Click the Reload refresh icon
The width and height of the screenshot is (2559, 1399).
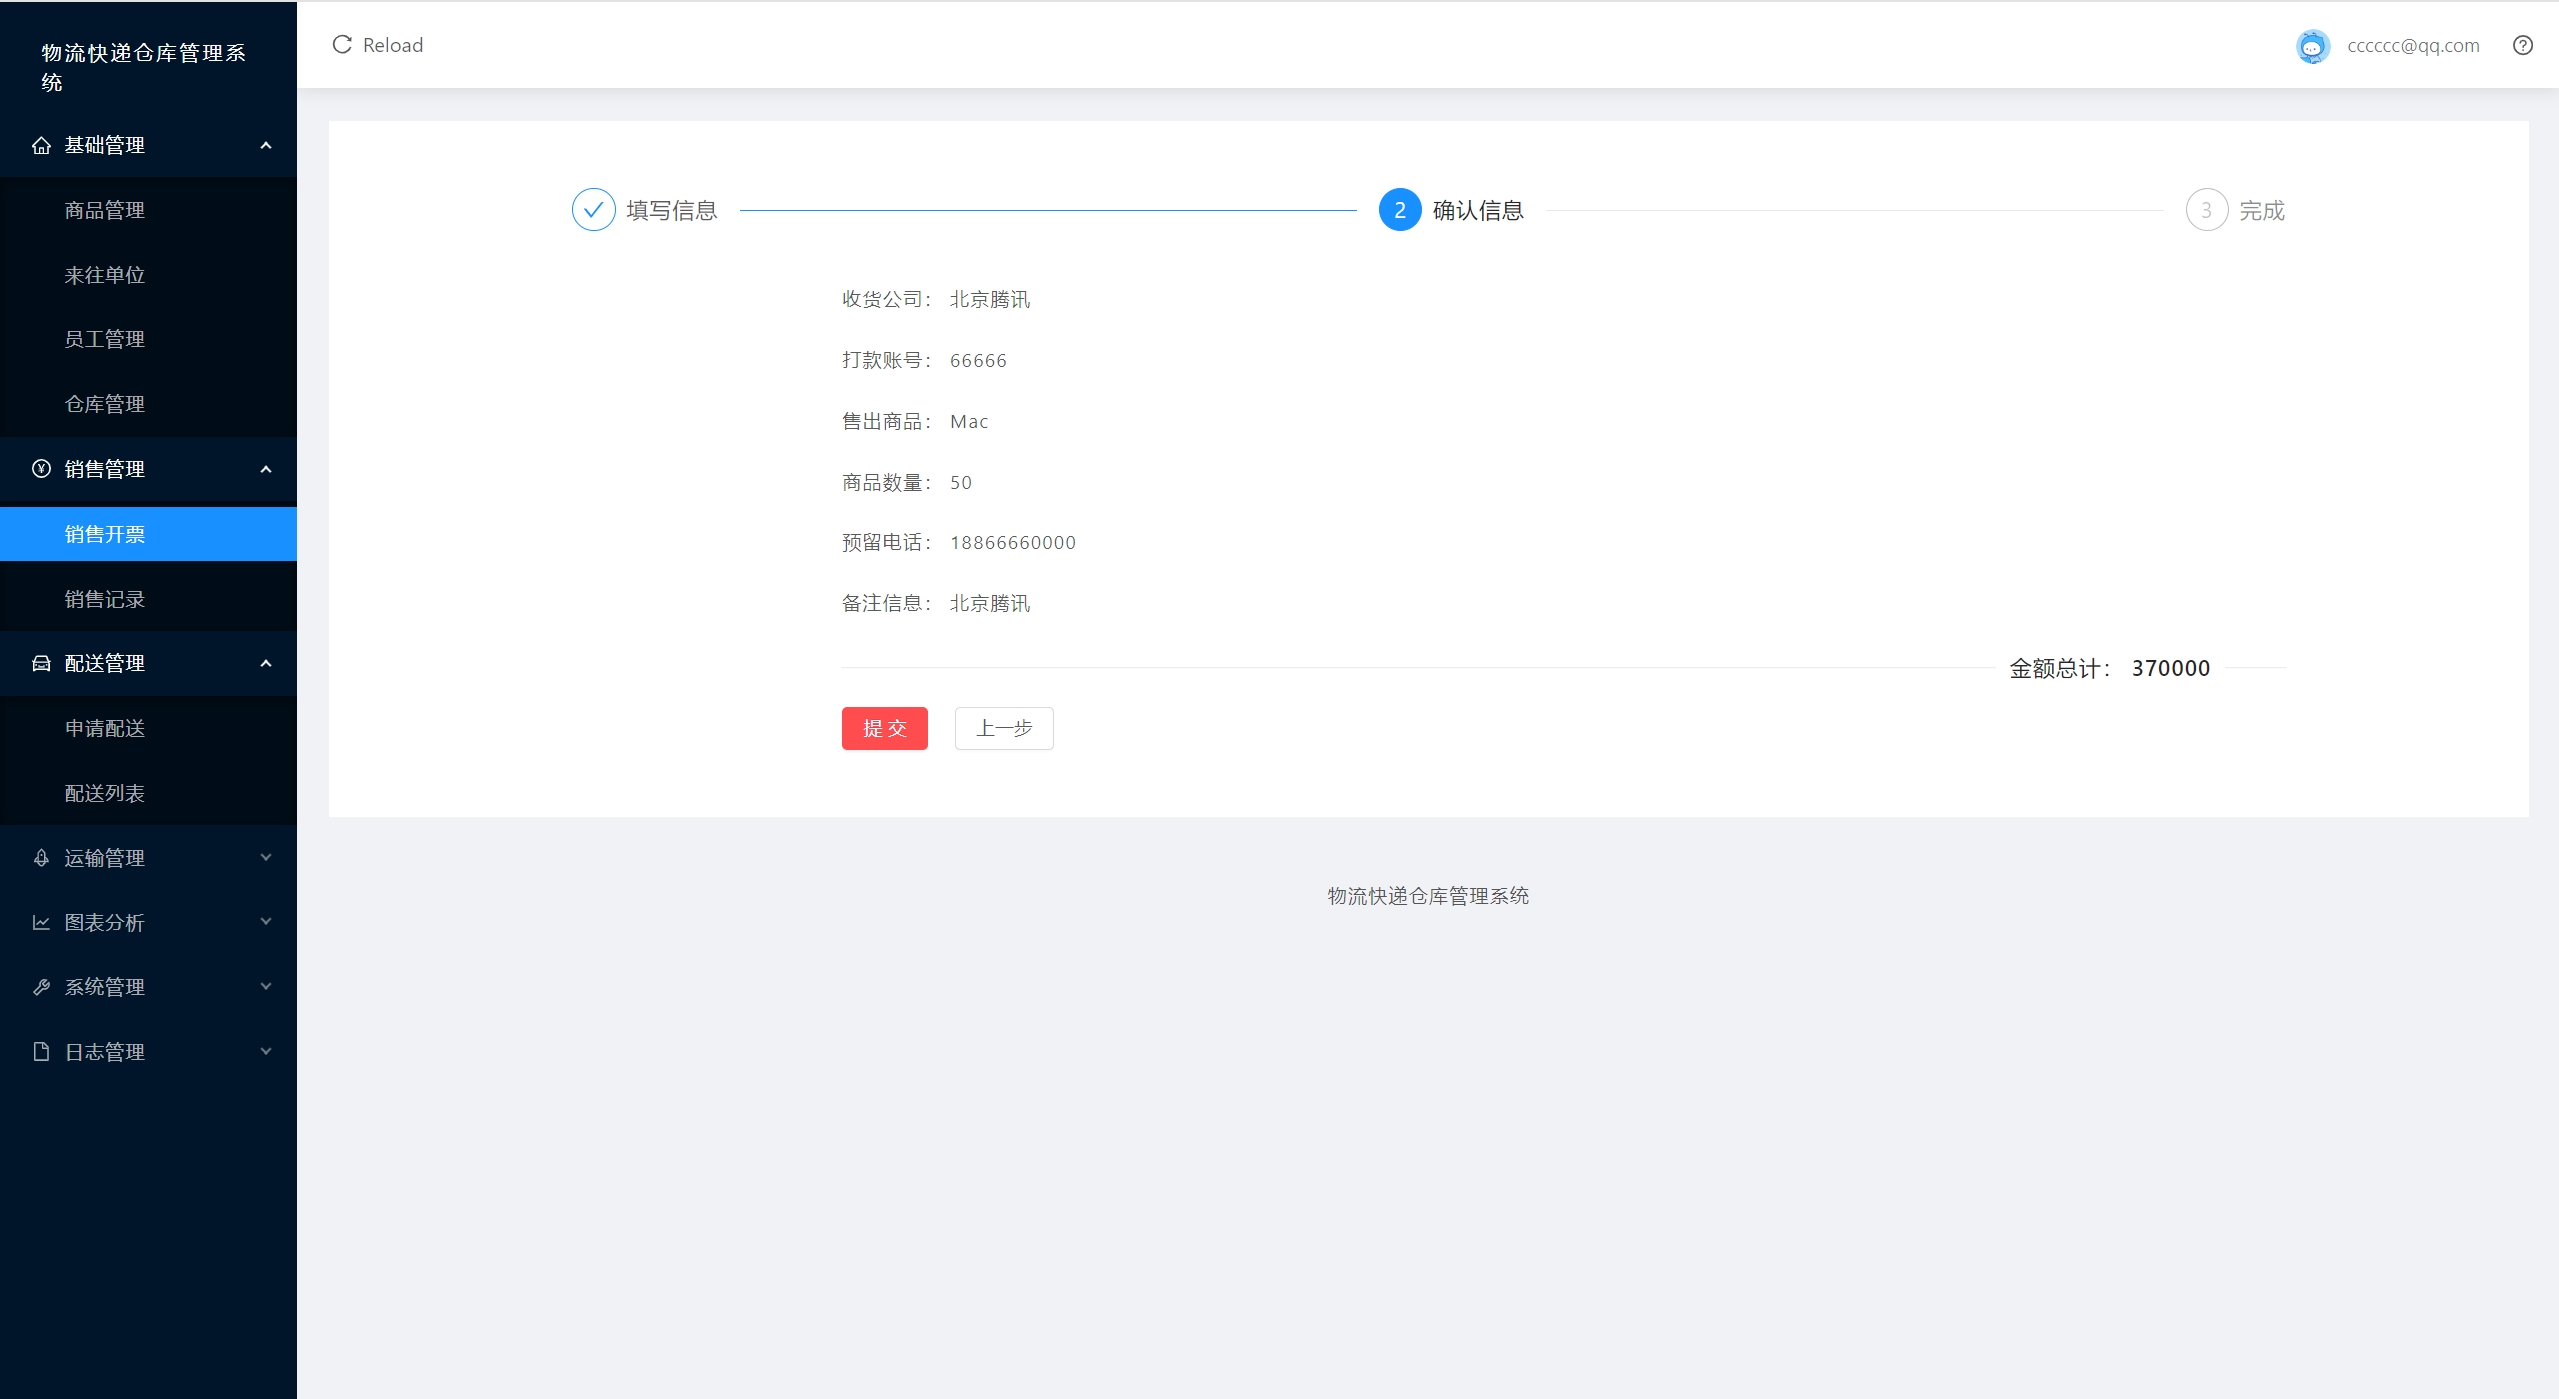[x=342, y=45]
